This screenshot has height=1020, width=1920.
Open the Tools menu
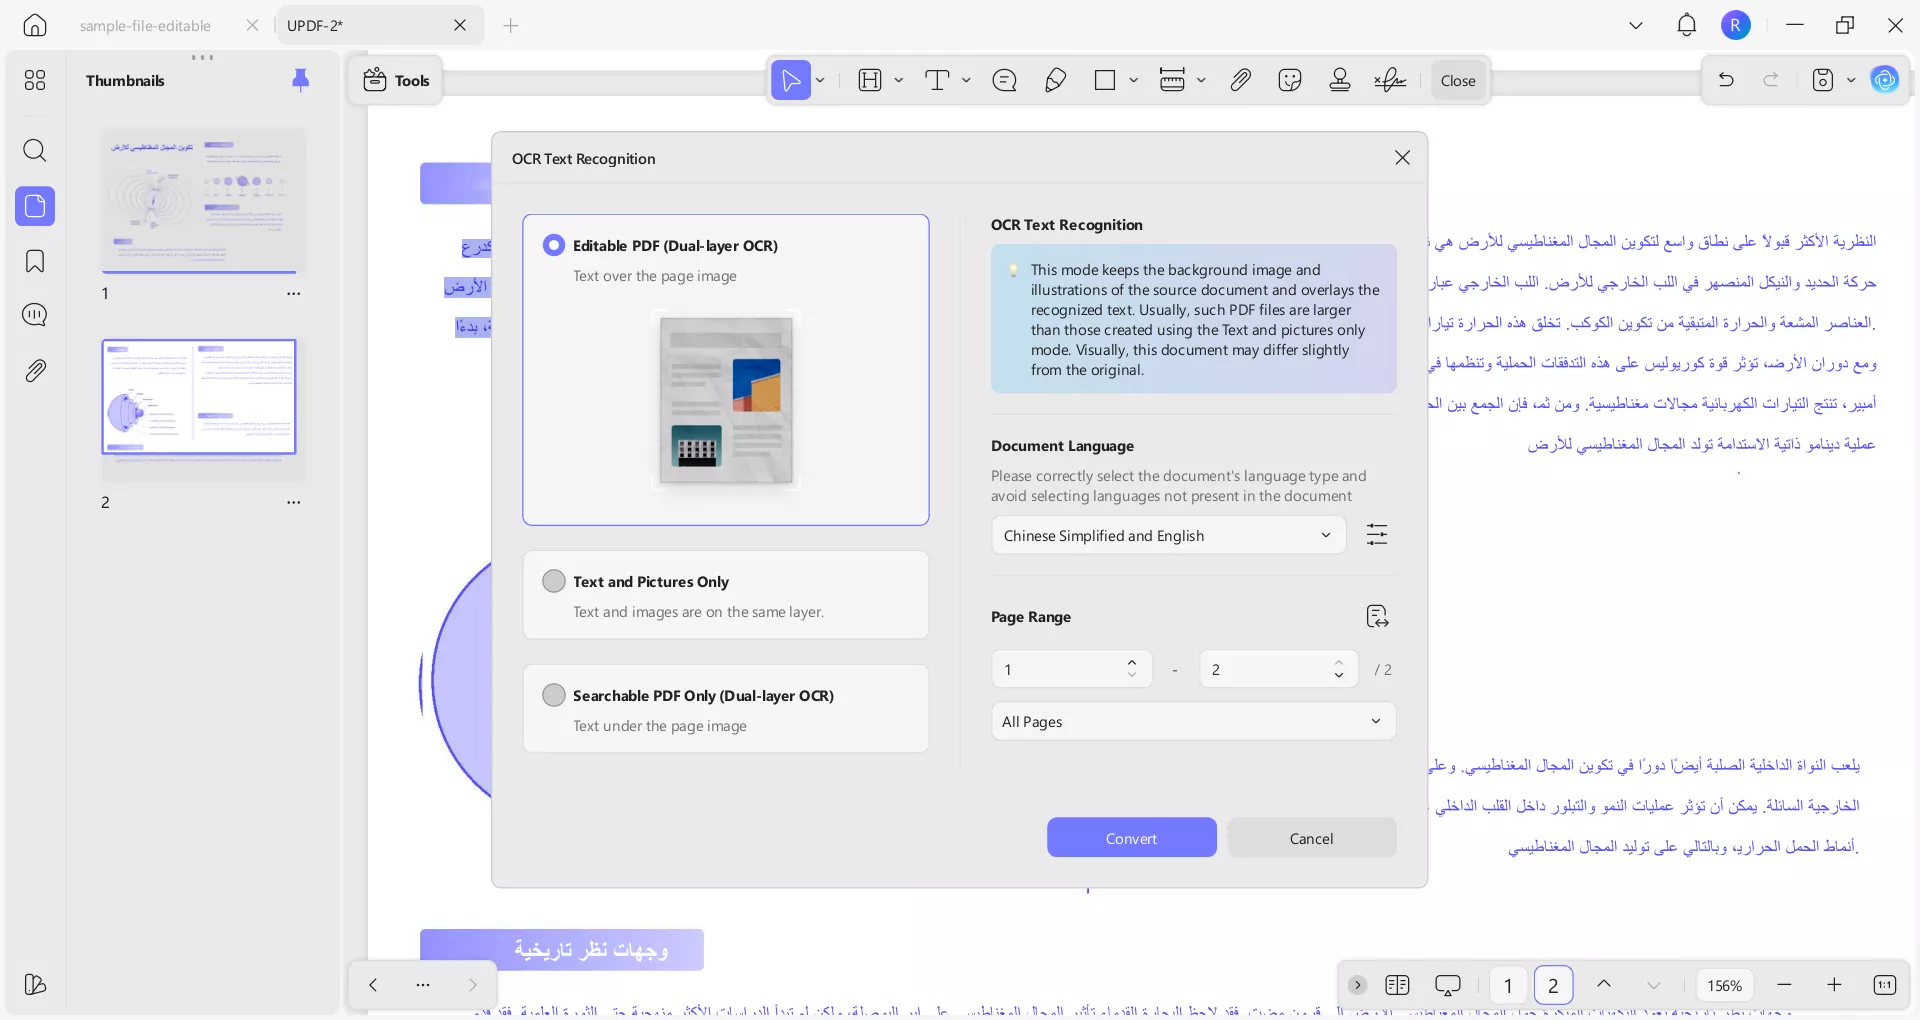click(x=396, y=81)
